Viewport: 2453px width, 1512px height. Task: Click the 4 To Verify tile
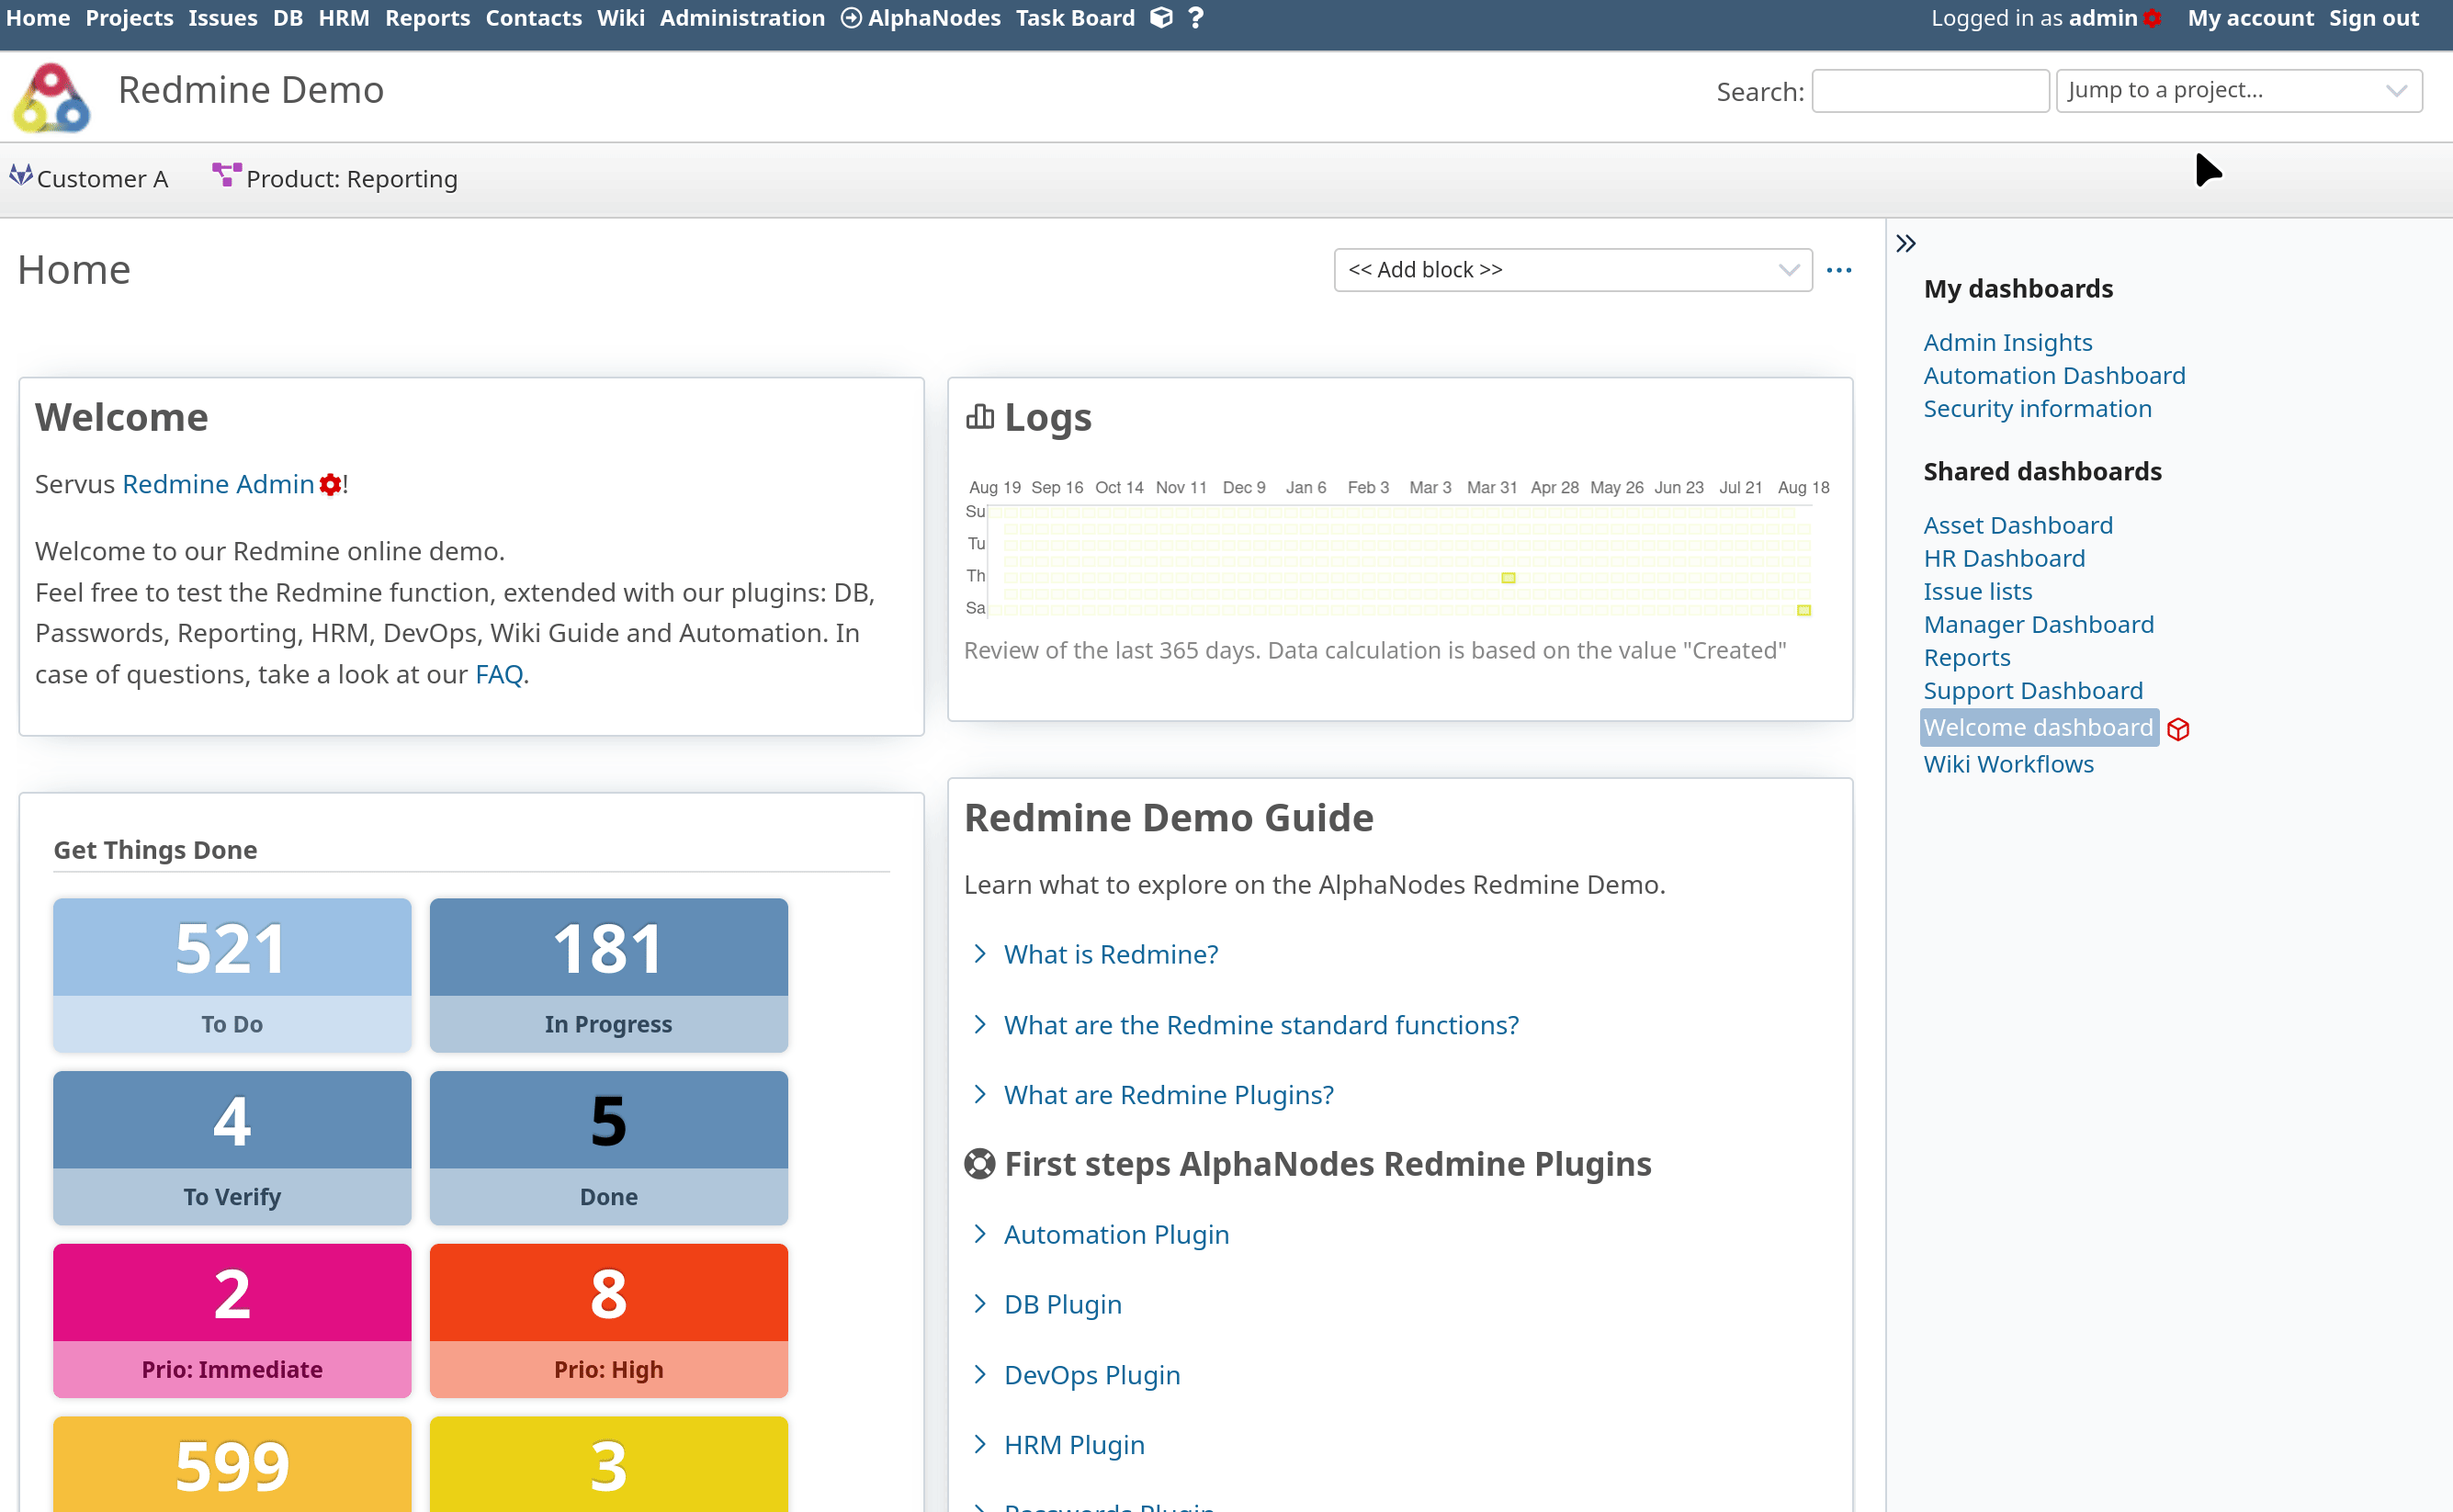[x=232, y=1148]
